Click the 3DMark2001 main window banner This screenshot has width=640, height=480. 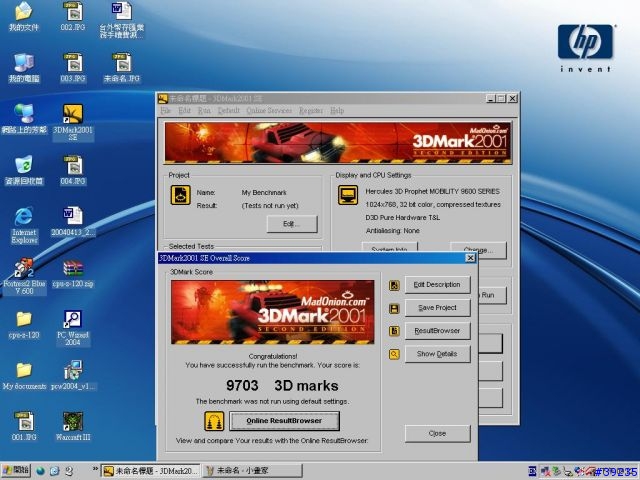pyautogui.click(x=338, y=143)
